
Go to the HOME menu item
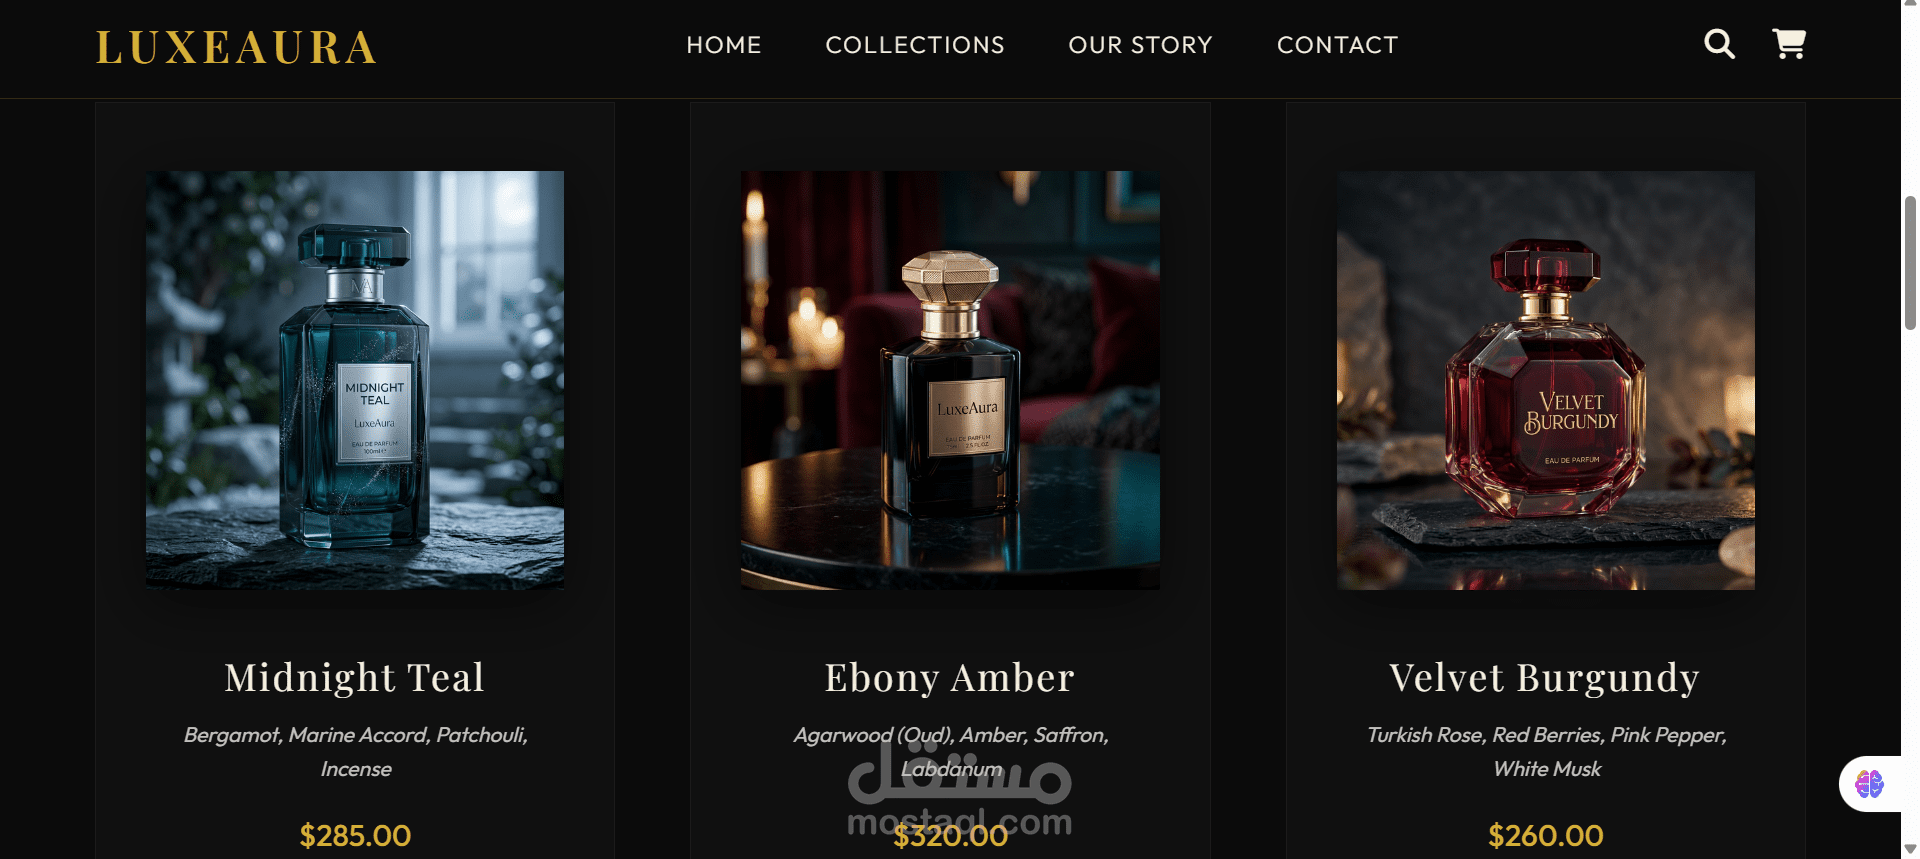[724, 45]
